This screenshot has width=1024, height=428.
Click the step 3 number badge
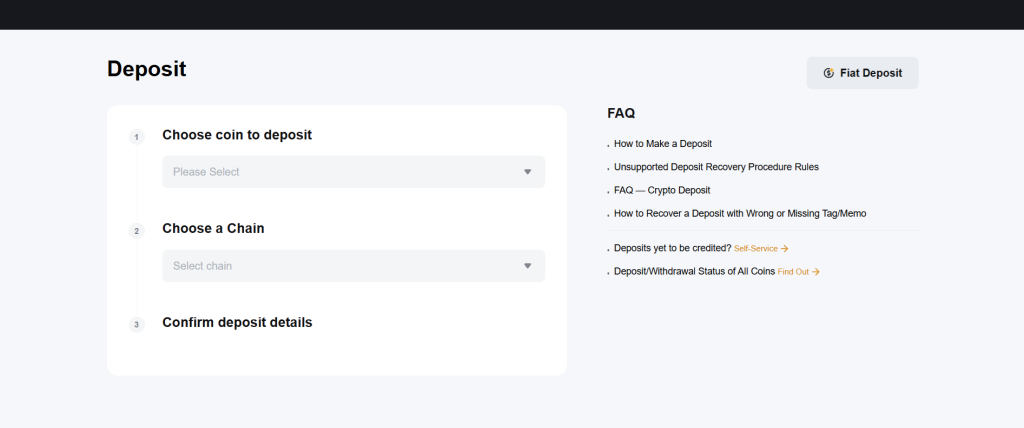tap(136, 325)
